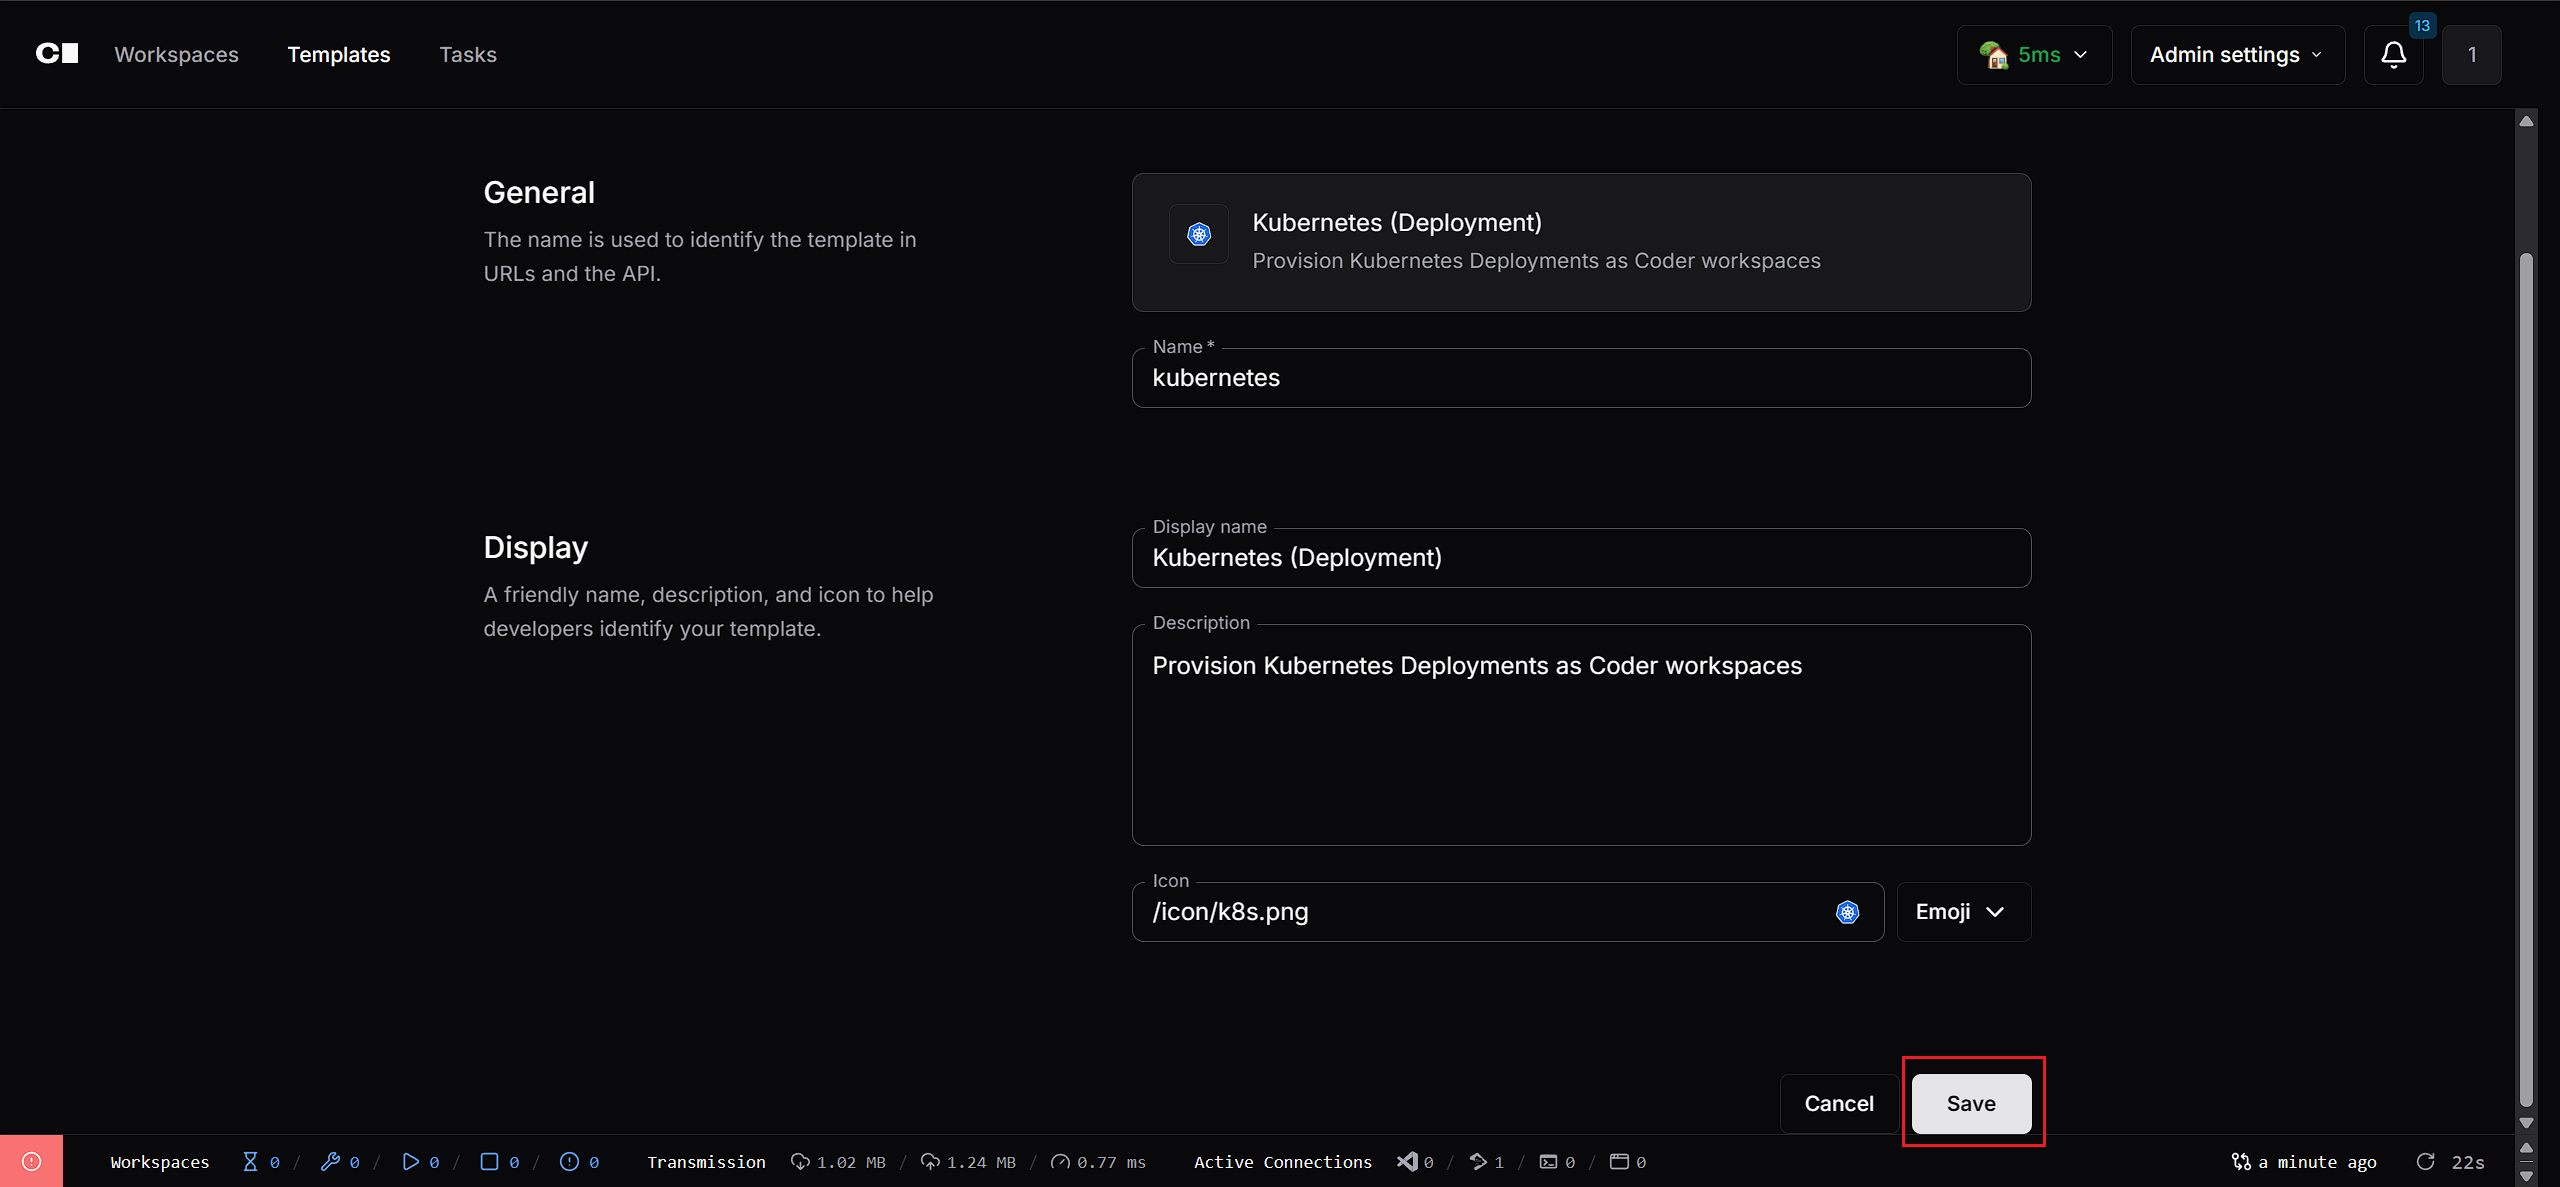
Task: Click the building workspaces wrench icon
Action: (x=330, y=1161)
